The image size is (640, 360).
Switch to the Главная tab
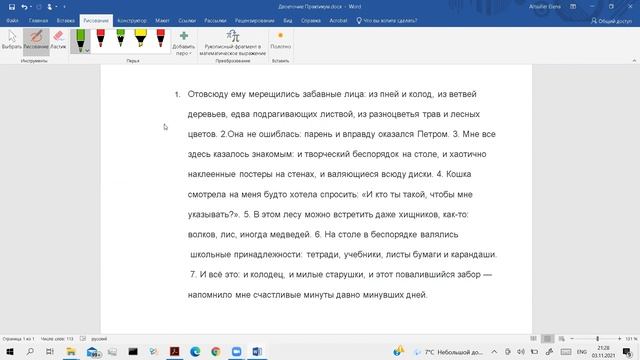[x=38, y=20]
